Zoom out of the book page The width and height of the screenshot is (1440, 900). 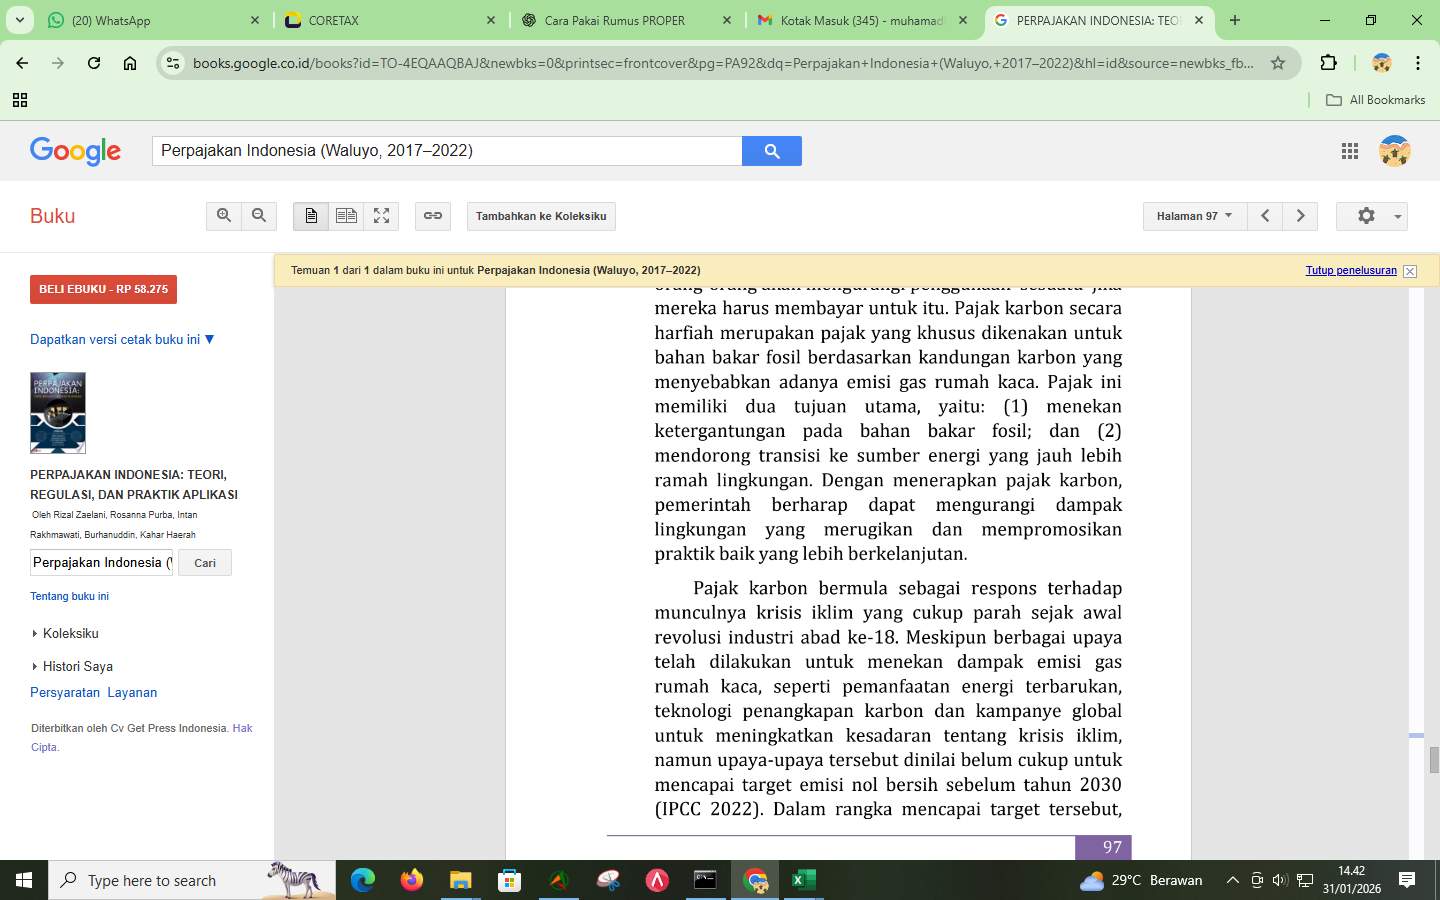[x=259, y=216]
